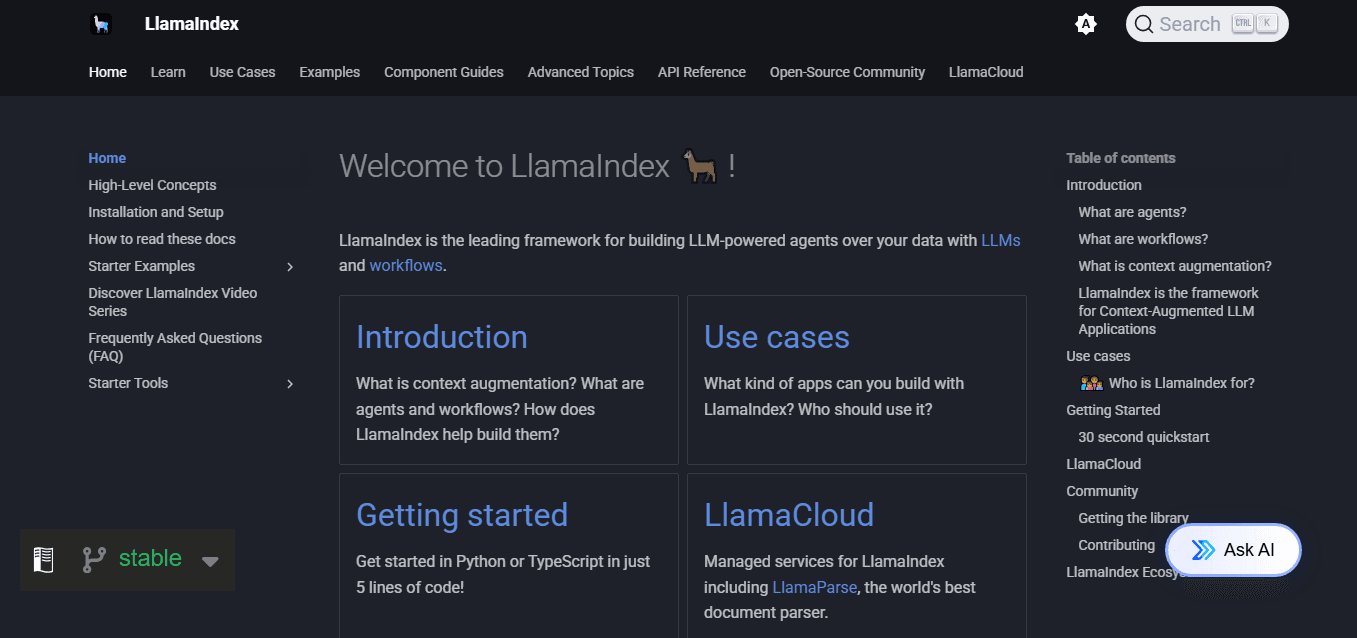
Task: Click the Ask AI button
Action: tap(1234, 550)
